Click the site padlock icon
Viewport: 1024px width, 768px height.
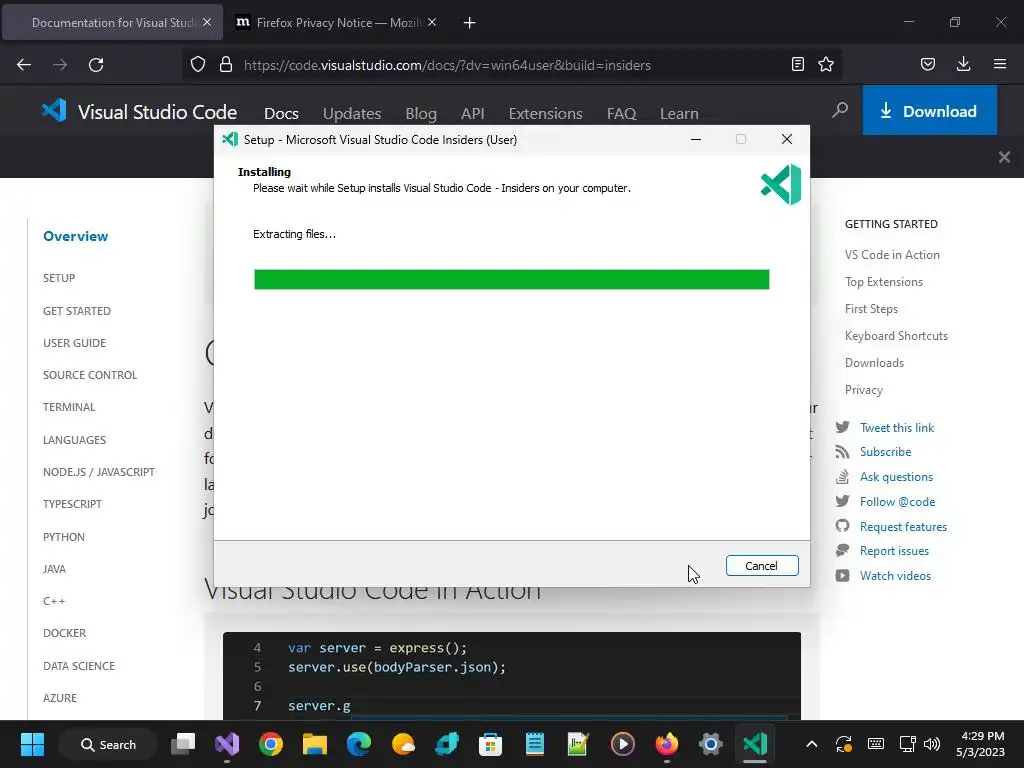(226, 65)
